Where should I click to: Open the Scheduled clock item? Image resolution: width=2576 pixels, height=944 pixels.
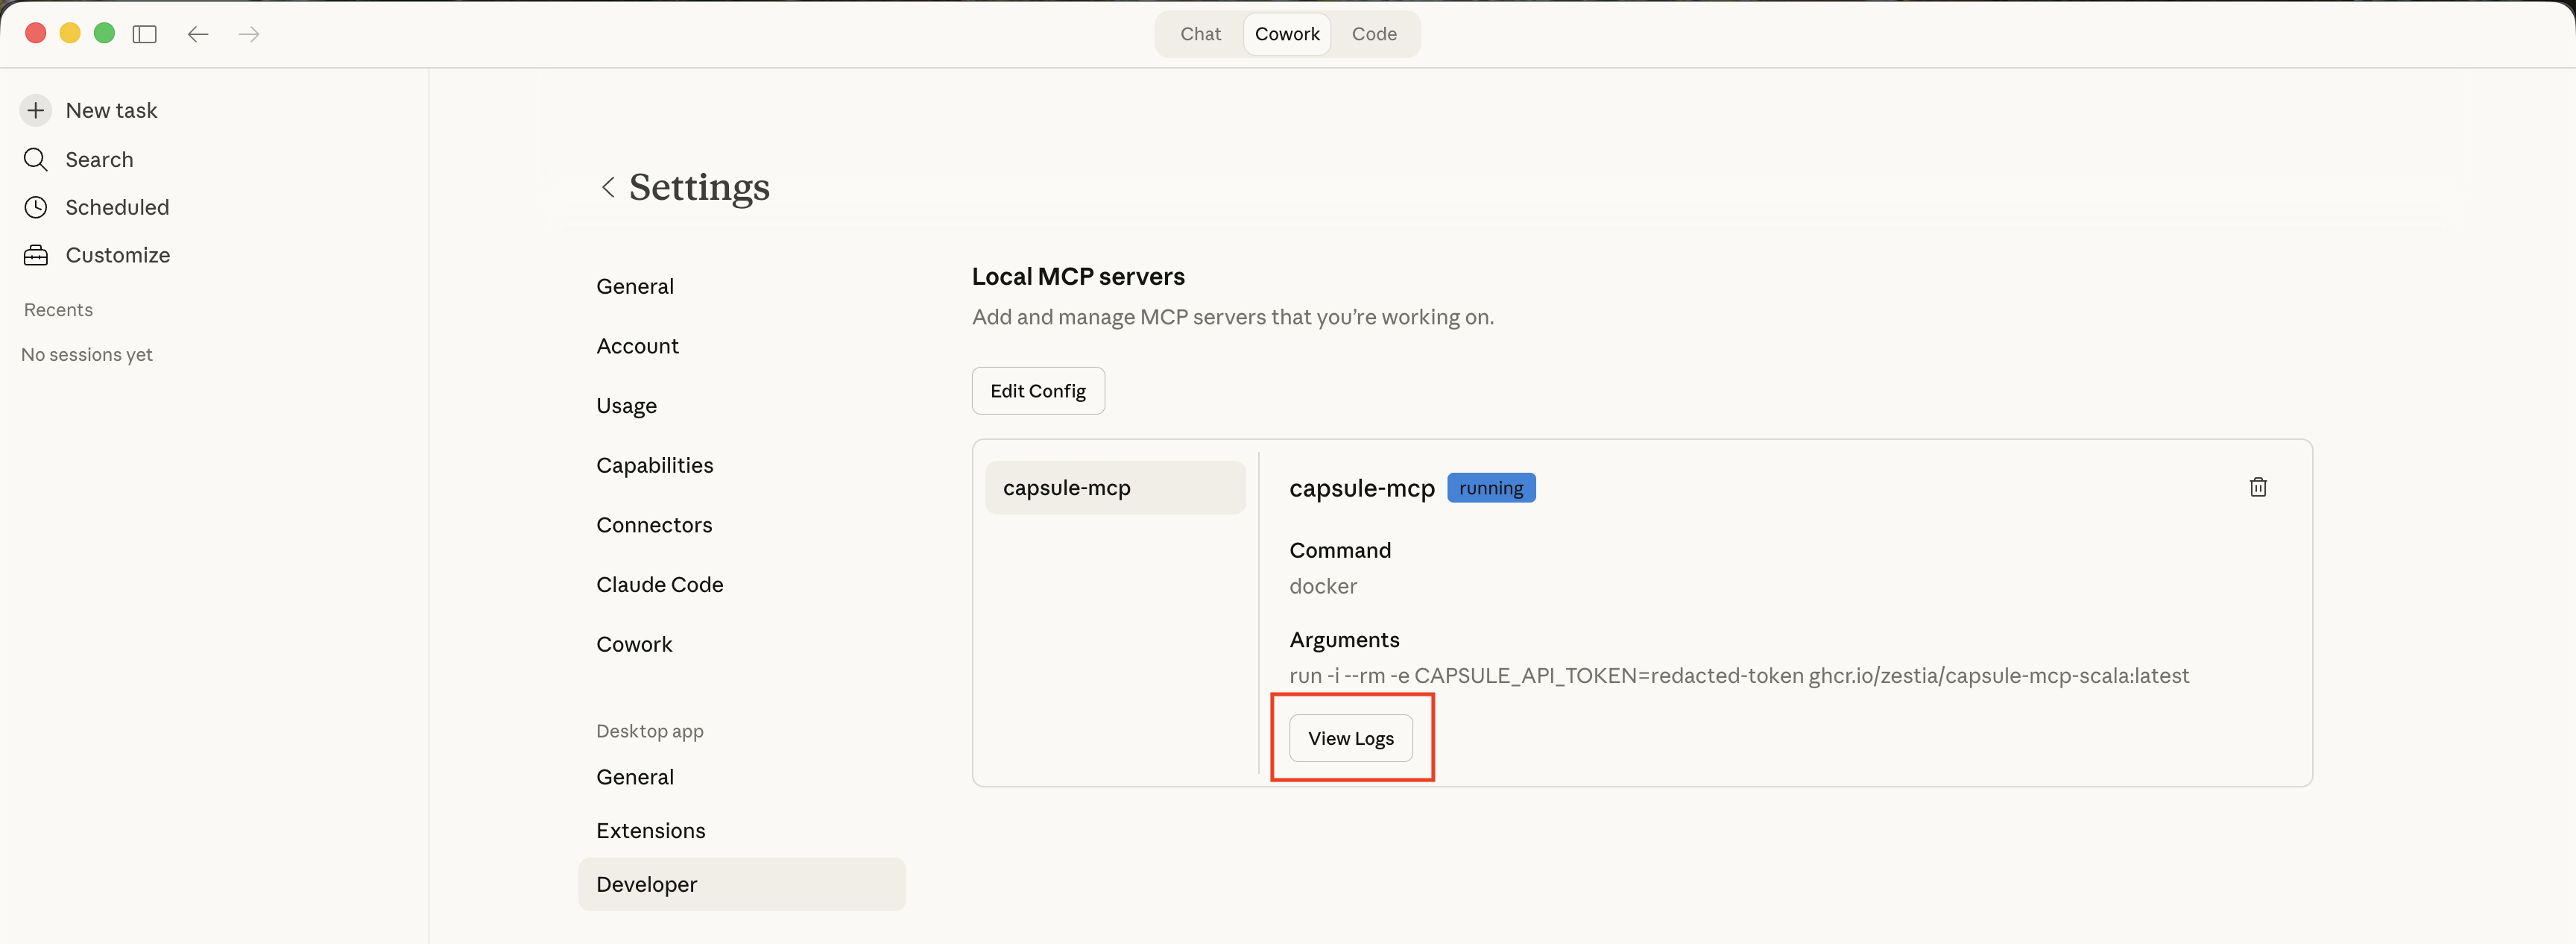click(x=116, y=207)
